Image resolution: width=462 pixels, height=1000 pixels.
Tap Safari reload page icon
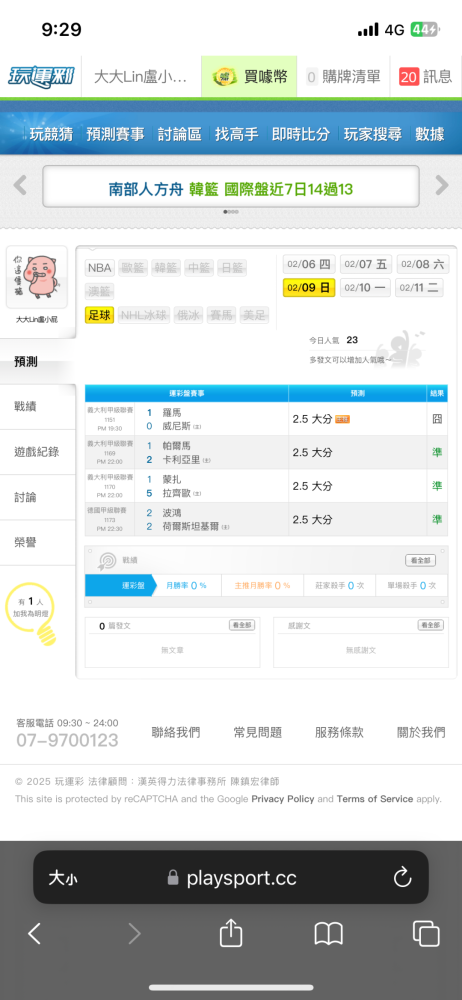pos(402,878)
